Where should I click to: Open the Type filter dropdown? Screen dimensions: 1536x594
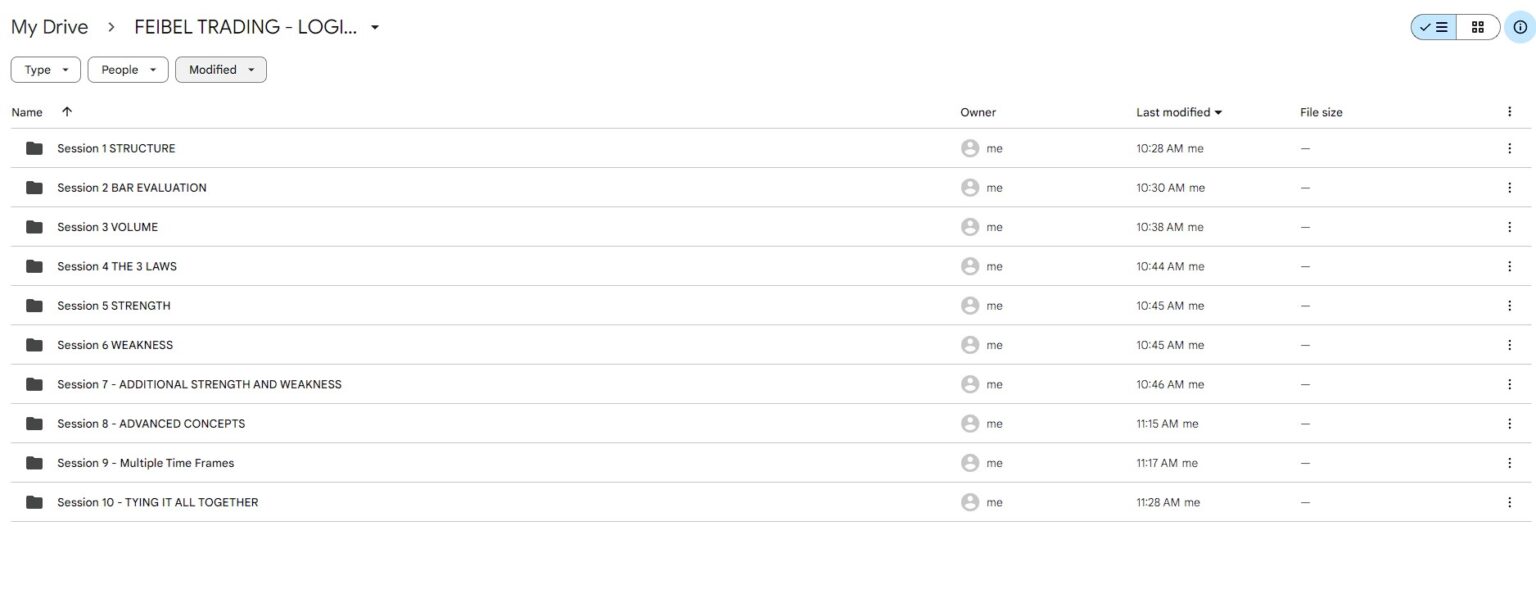(x=46, y=70)
